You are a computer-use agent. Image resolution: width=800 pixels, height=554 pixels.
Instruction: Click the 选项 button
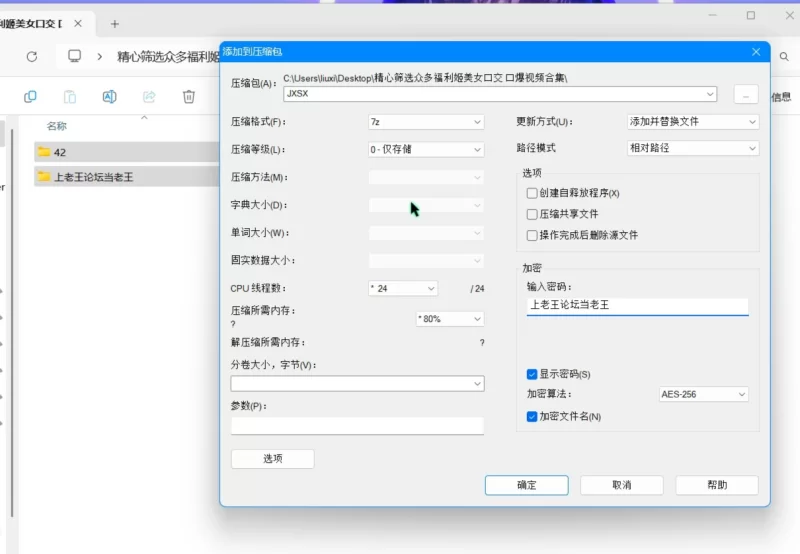point(272,459)
